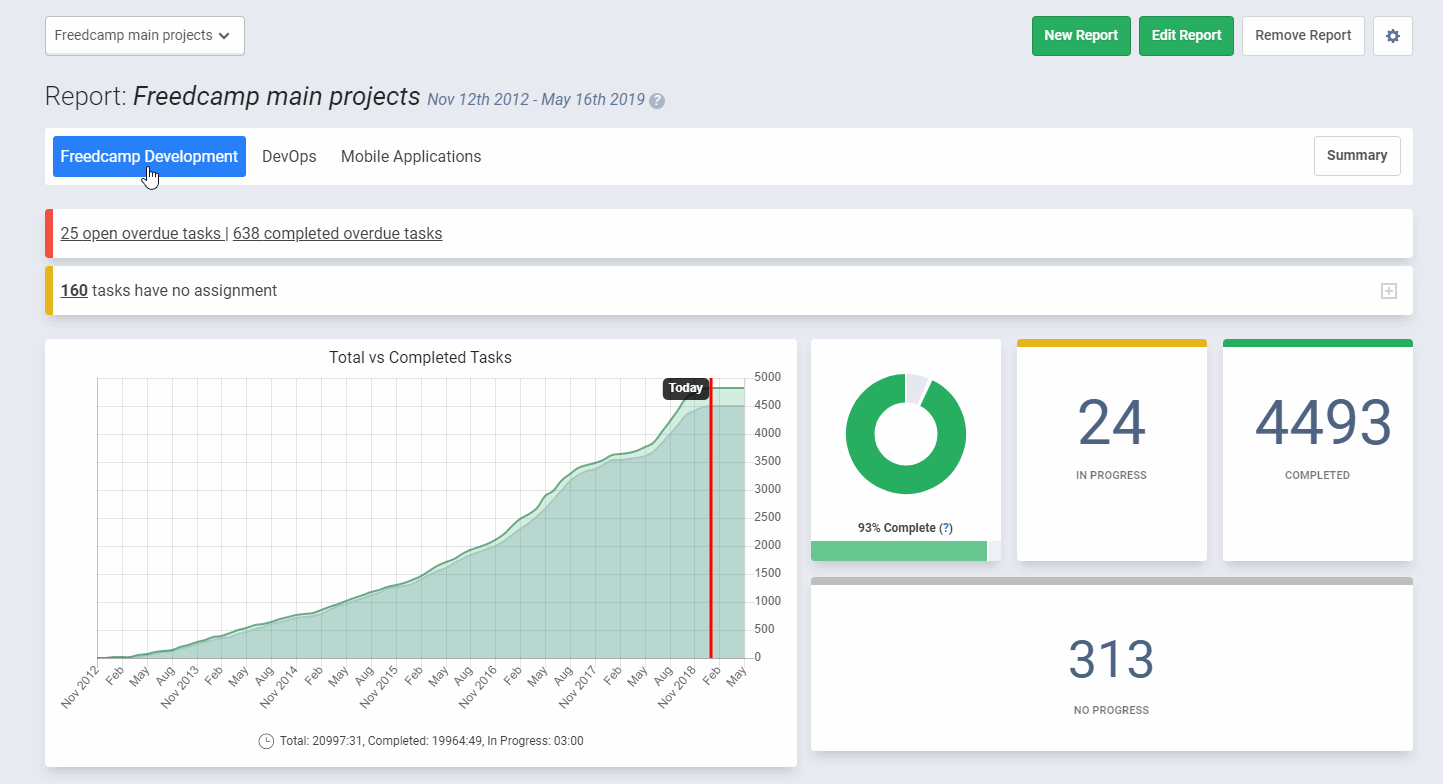This screenshot has height=784, width=1443.
Task: Click the red Today line on chart
Action: 711,518
